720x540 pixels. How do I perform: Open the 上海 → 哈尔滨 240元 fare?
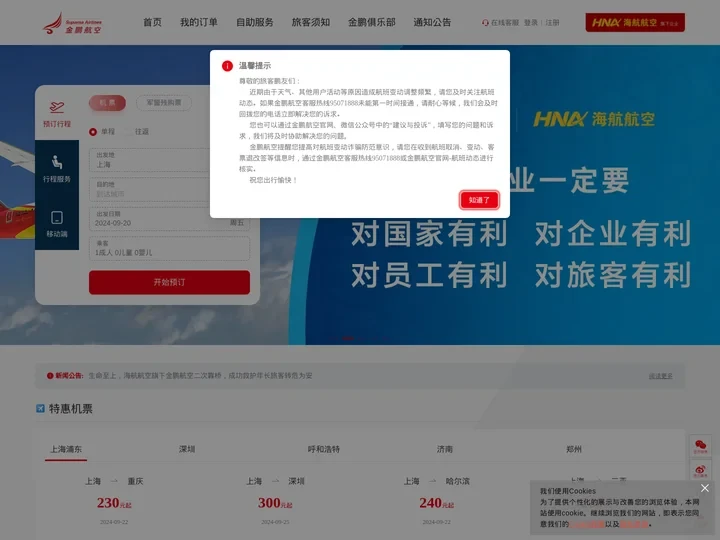coord(436,501)
